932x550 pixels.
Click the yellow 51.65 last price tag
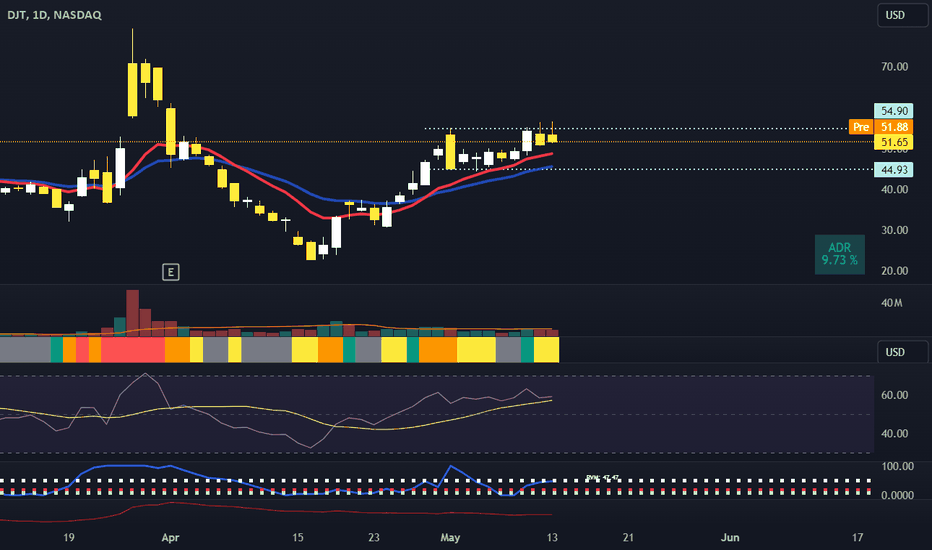pos(894,142)
